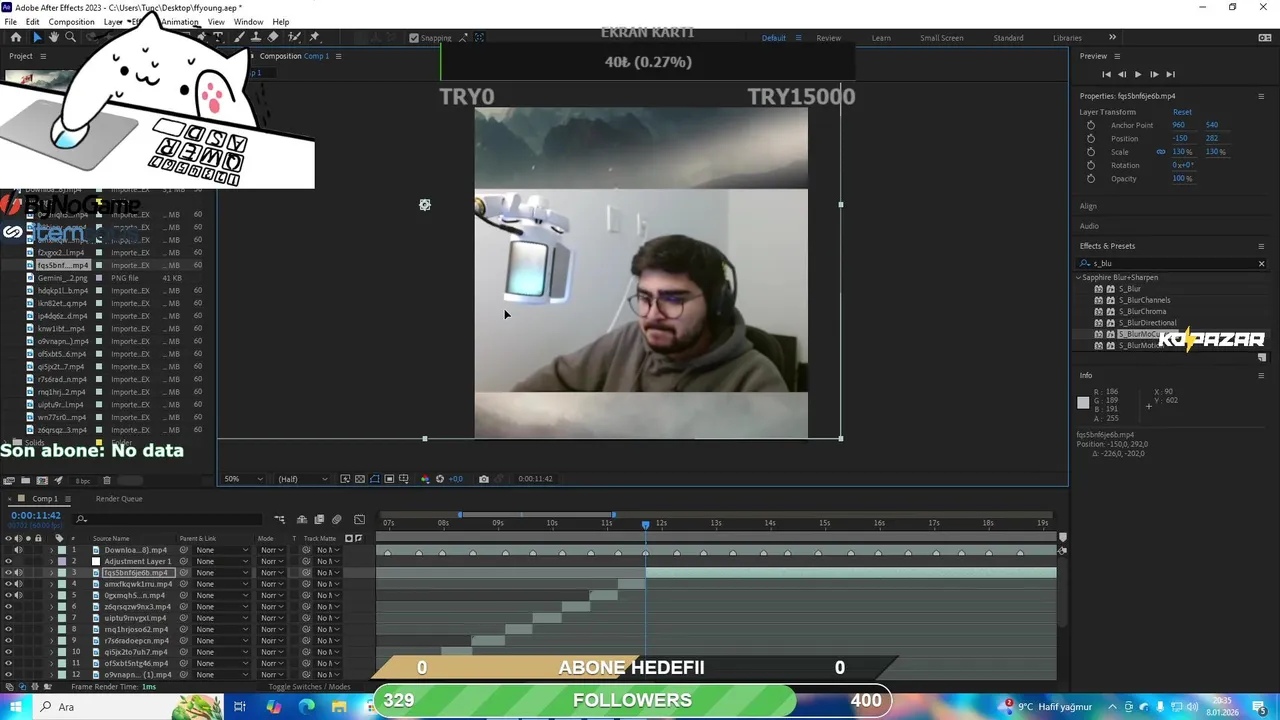
Task: Open blend mode dropdown for layer 6
Action: click(x=272, y=607)
